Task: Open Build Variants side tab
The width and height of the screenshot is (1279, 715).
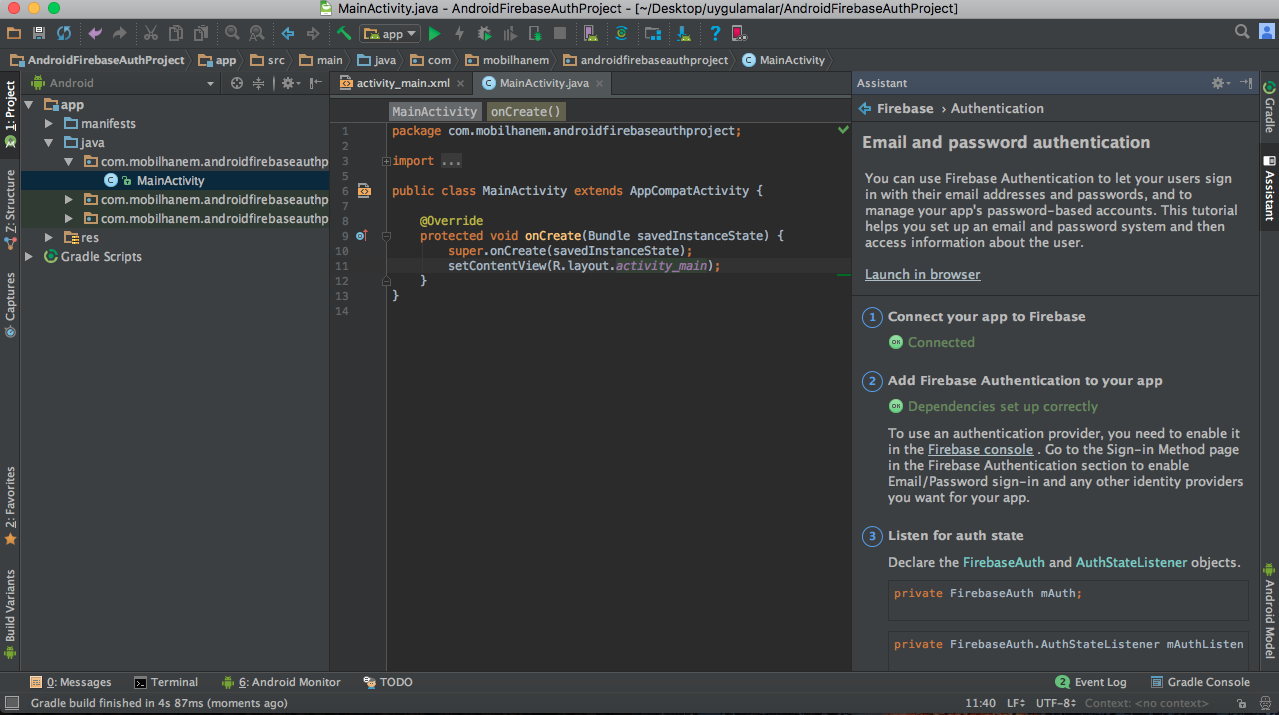Action: (x=10, y=613)
